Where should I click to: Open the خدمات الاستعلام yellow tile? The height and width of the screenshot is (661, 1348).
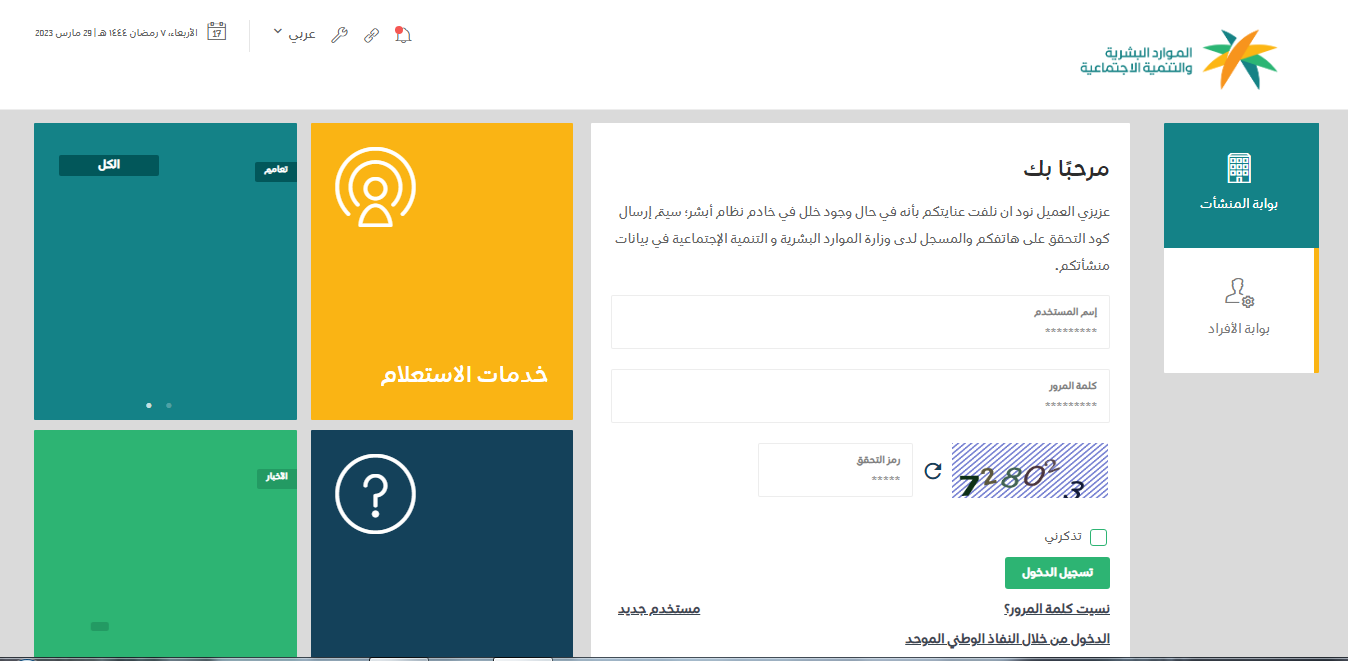(442, 271)
